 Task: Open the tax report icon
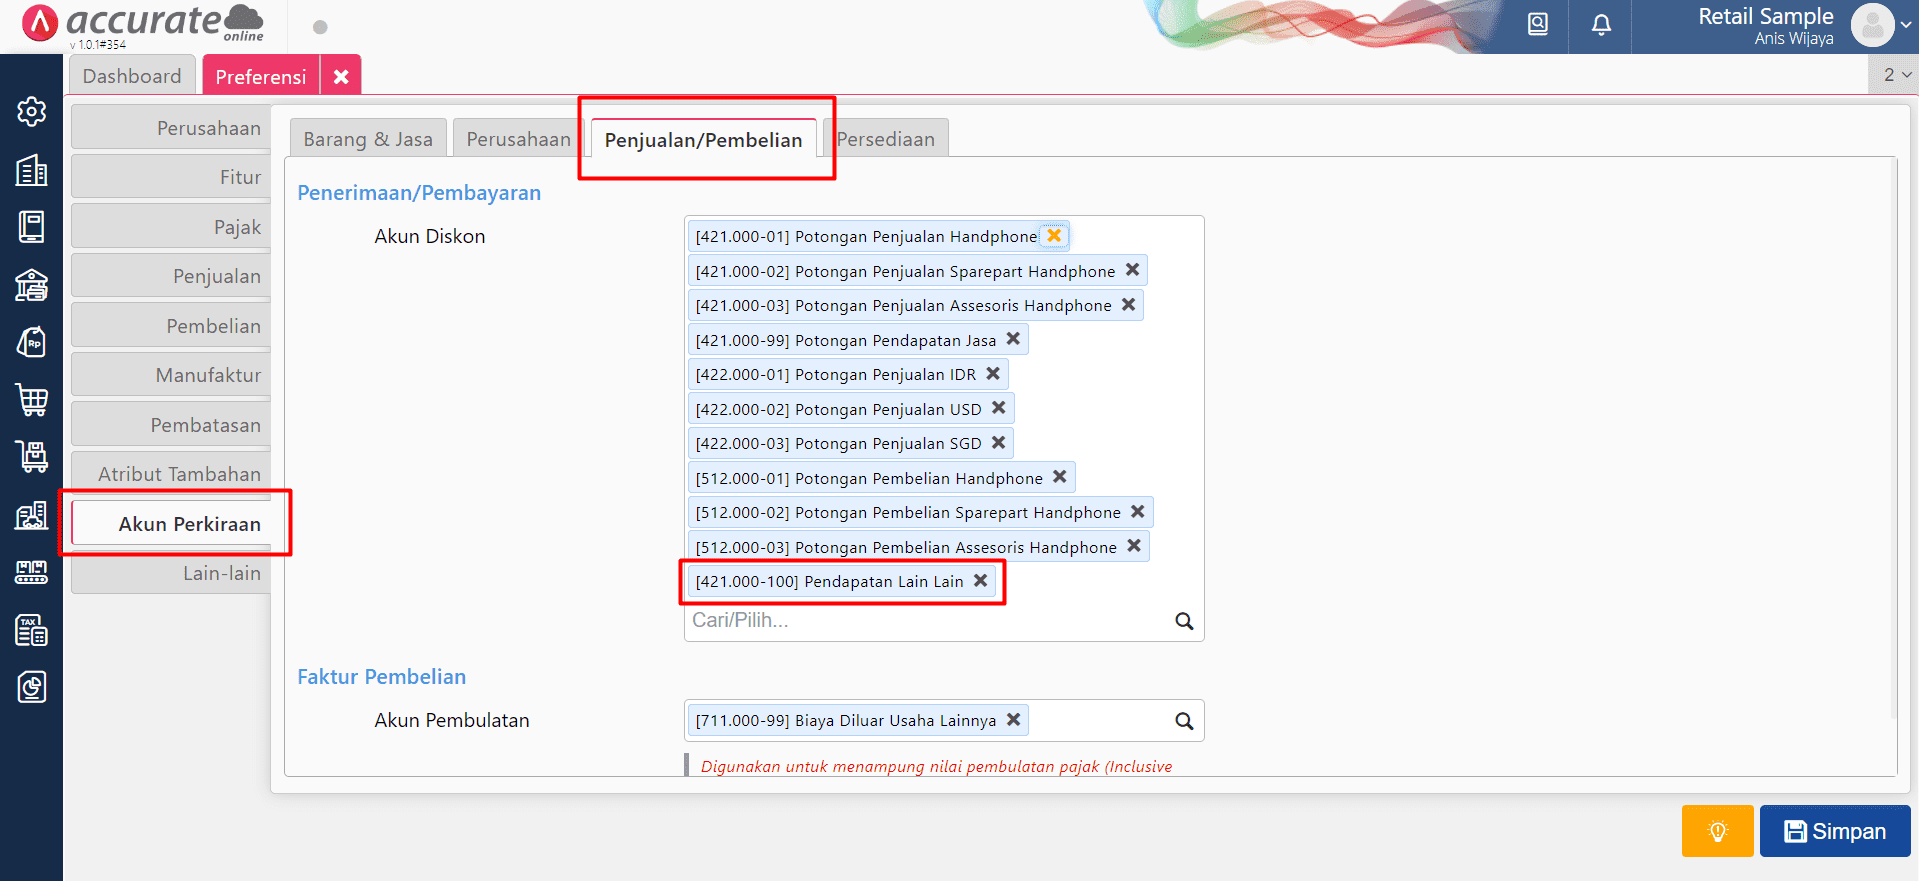(x=31, y=630)
